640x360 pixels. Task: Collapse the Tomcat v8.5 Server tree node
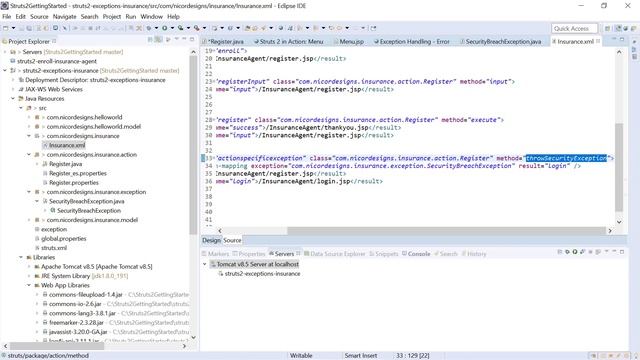click(x=205, y=264)
